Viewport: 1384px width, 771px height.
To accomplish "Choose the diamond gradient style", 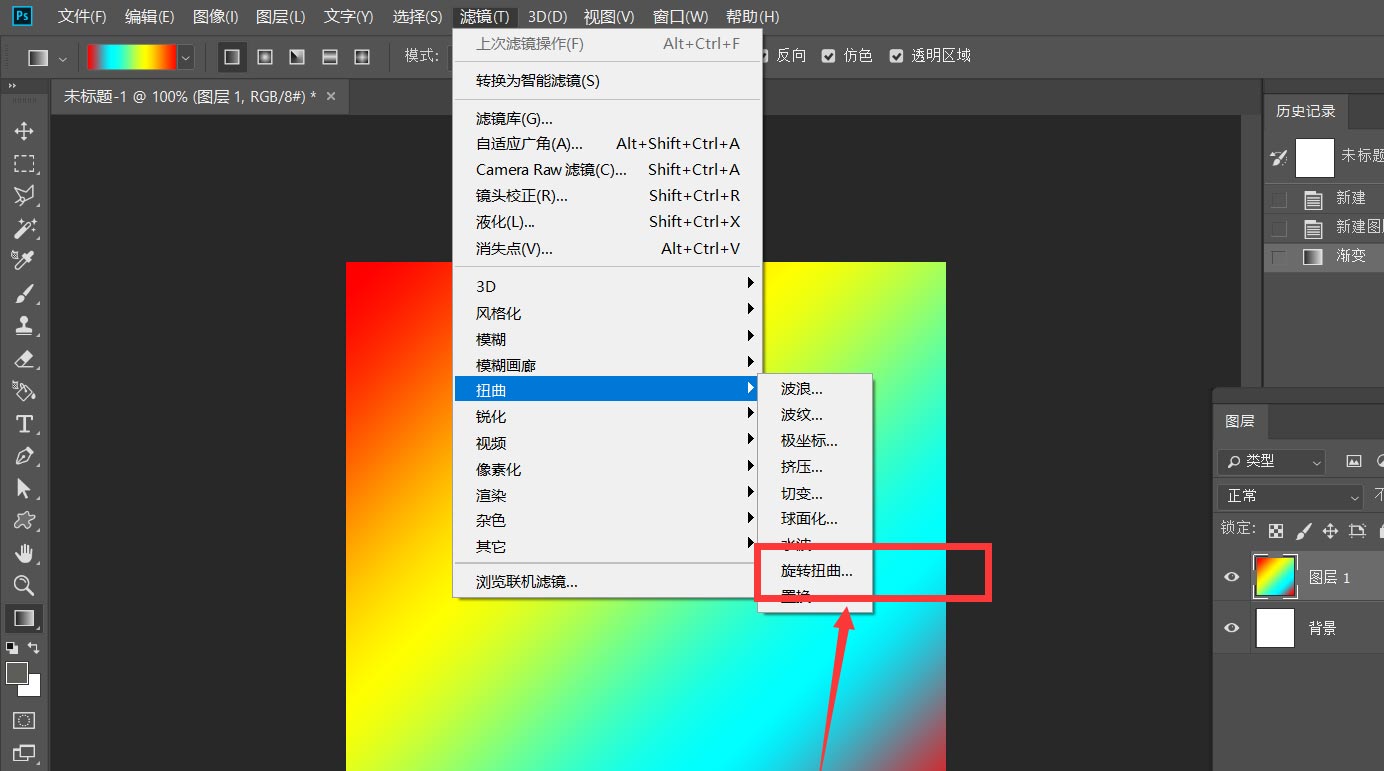I will pyautogui.click(x=362, y=57).
